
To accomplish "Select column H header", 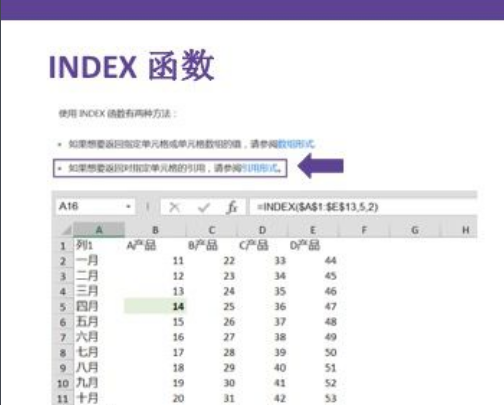I will pos(466,230).
